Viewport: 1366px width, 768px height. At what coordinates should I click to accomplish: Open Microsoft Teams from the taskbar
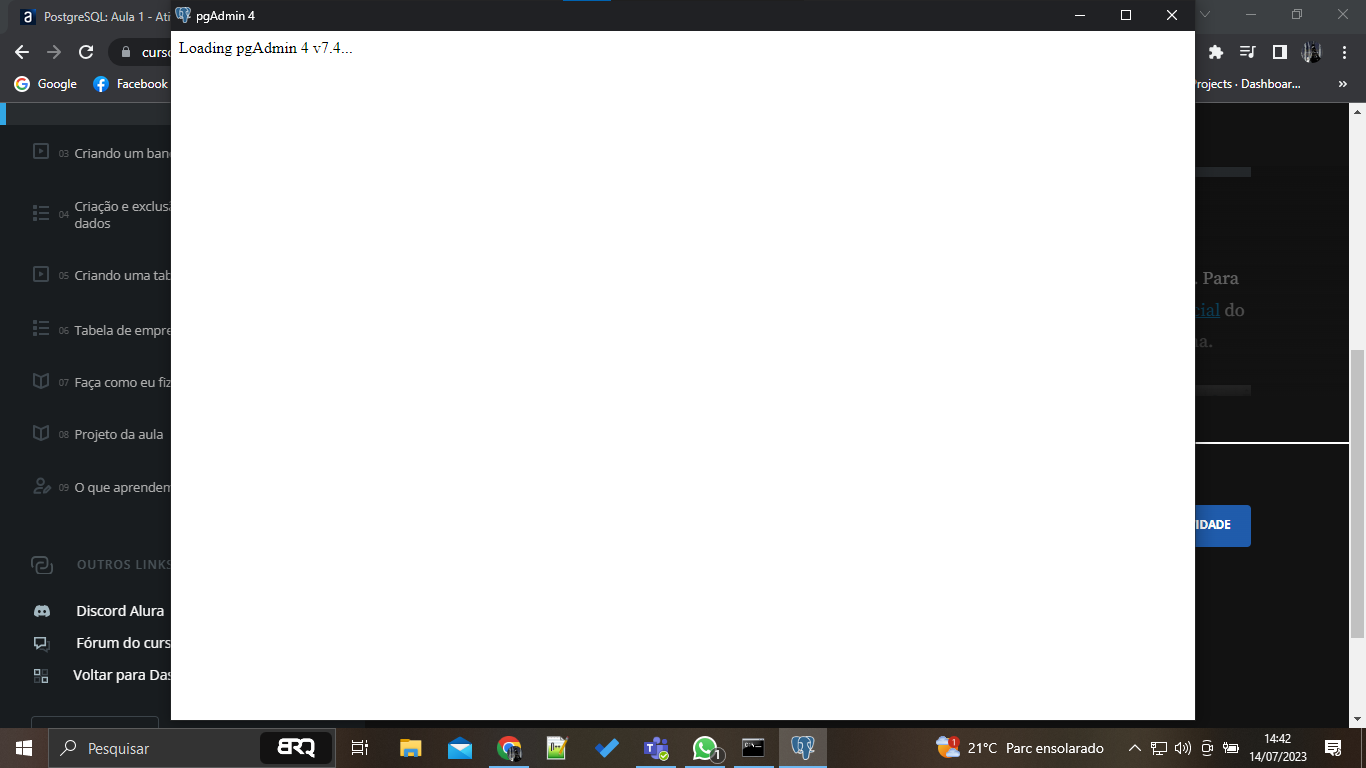tap(655, 748)
